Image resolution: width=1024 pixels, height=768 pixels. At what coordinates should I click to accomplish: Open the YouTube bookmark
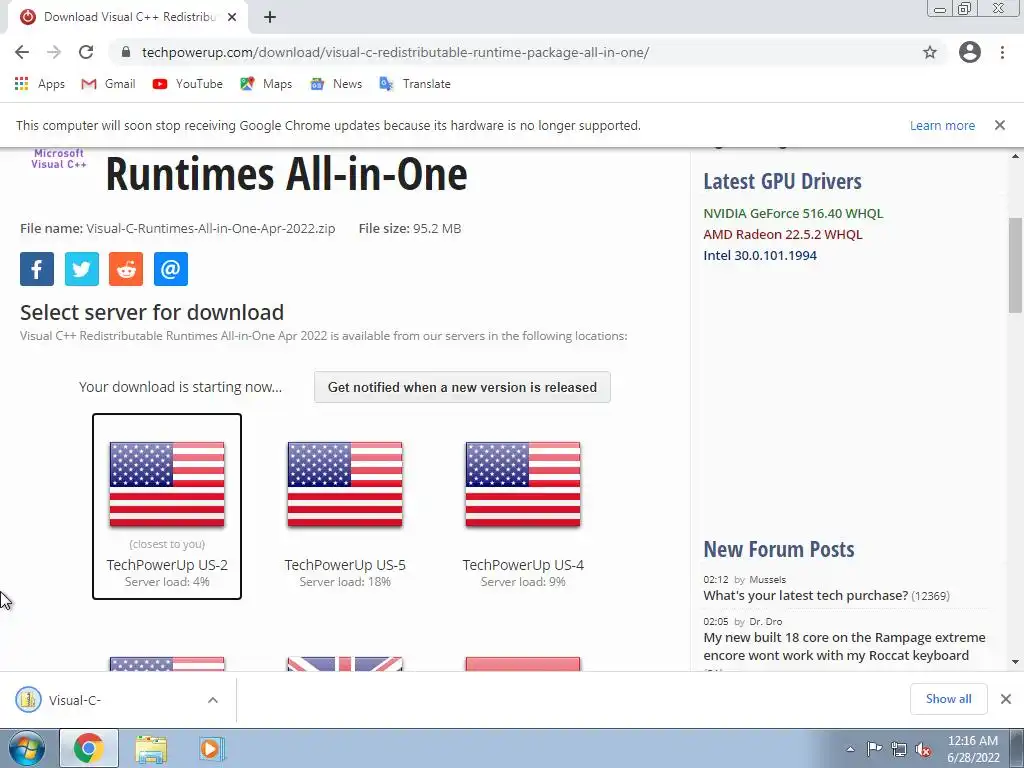(x=188, y=84)
